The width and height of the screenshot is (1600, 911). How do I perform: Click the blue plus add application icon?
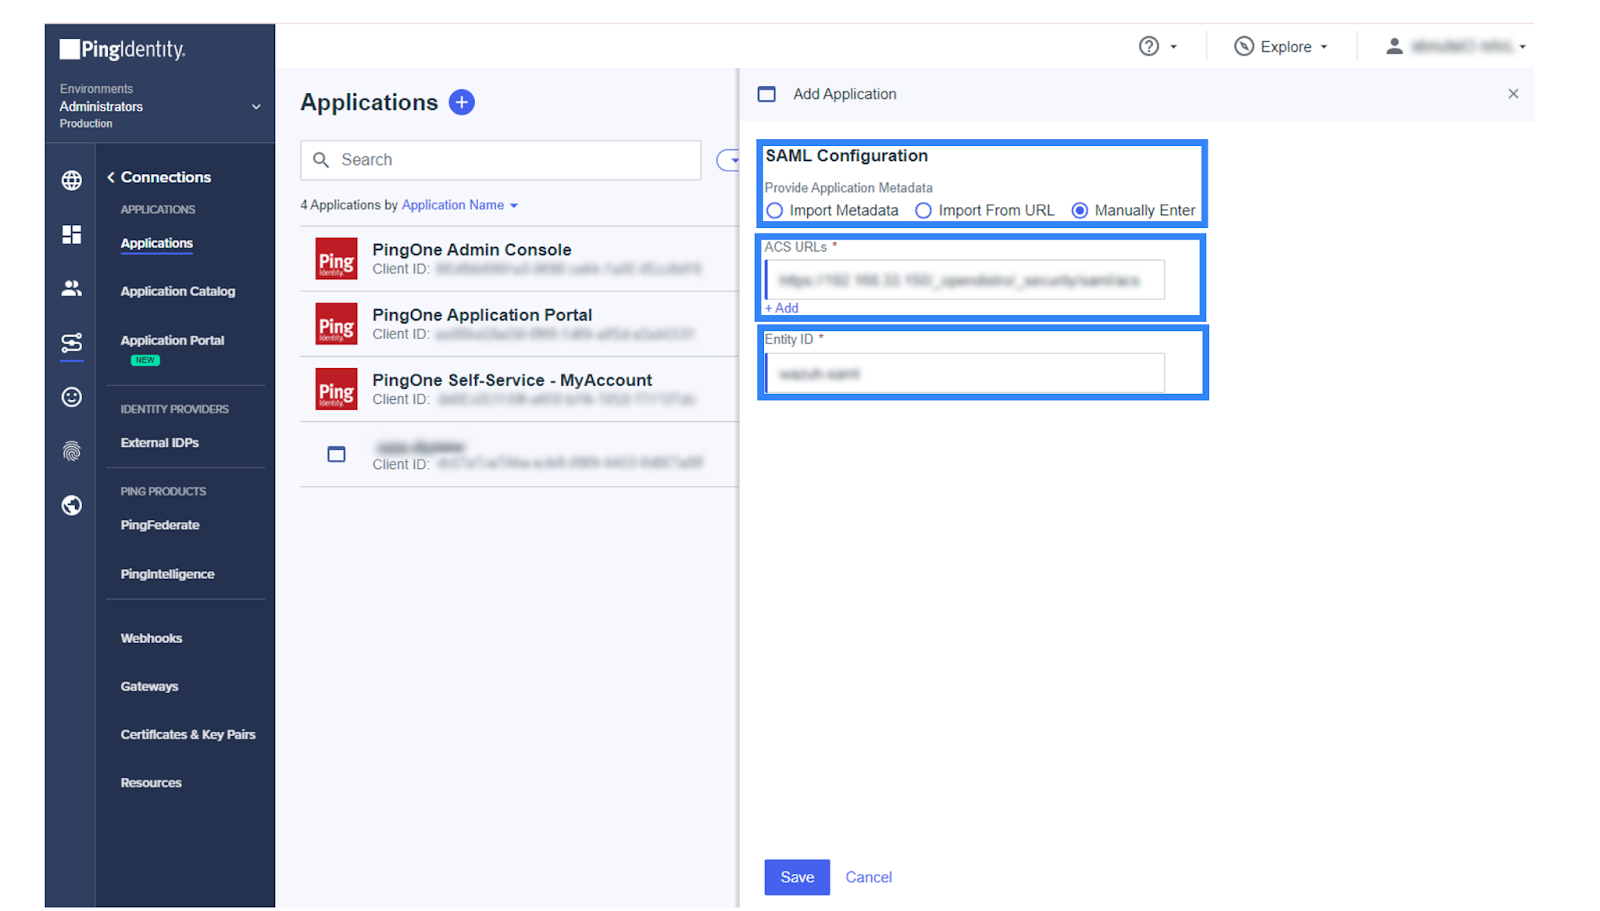pos(461,102)
